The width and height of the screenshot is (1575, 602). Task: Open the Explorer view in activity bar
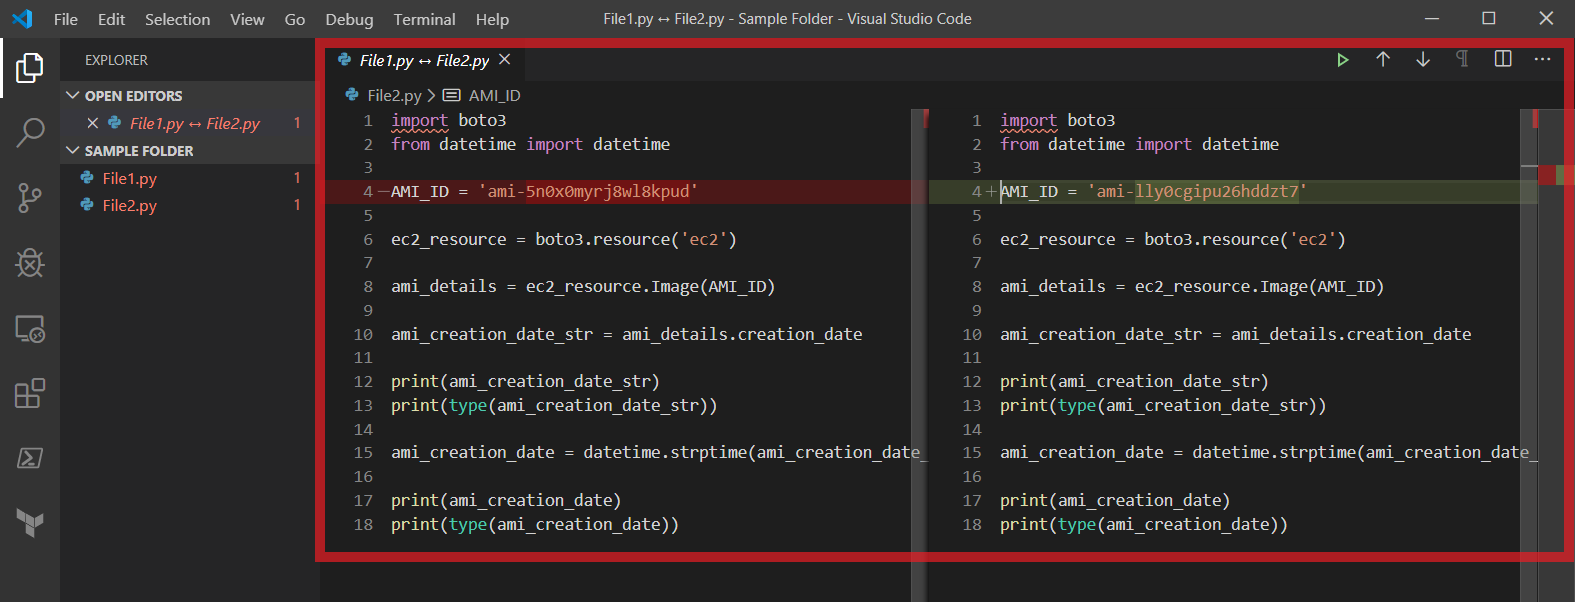(30, 68)
